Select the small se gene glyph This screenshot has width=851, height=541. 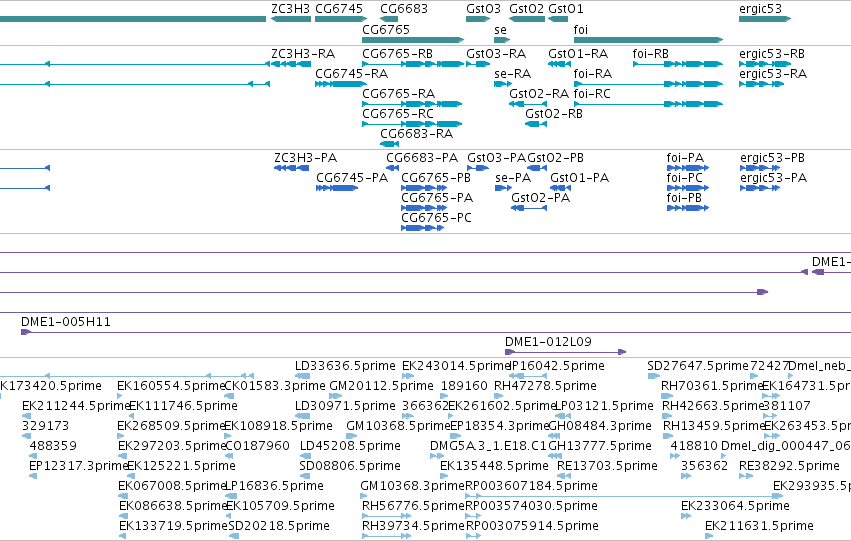click(502, 40)
